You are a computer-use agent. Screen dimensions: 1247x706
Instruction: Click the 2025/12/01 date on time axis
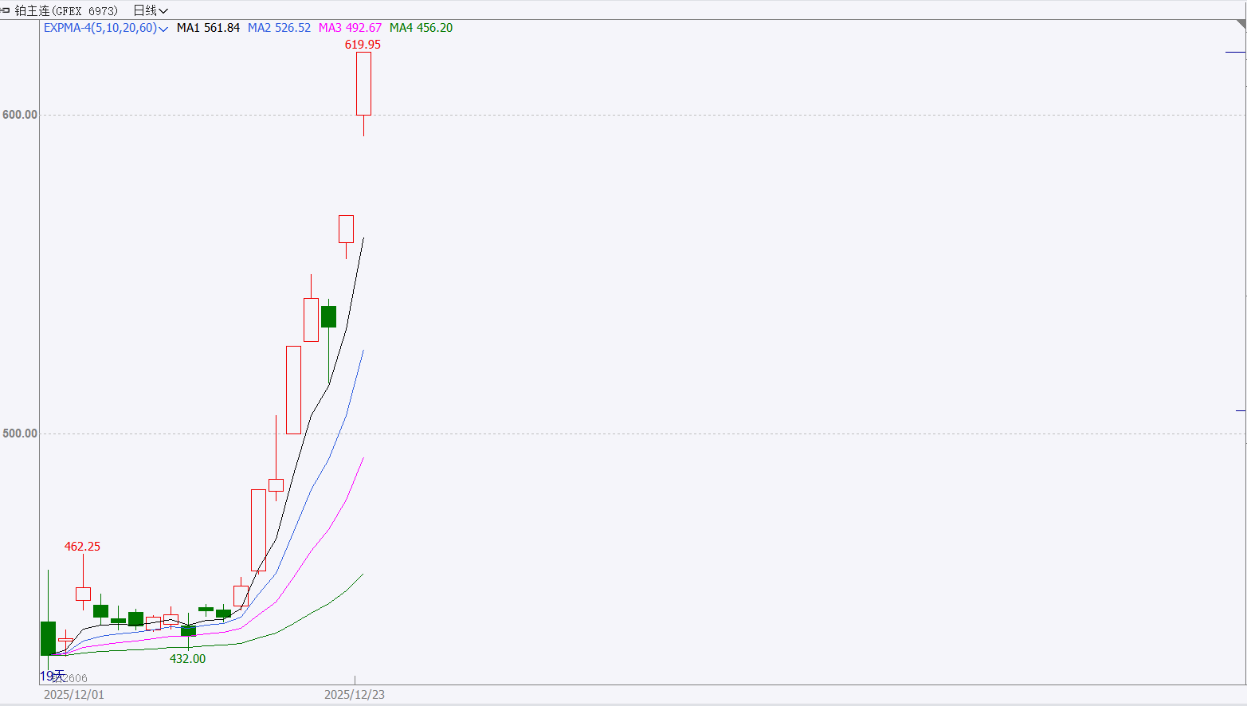click(73, 693)
